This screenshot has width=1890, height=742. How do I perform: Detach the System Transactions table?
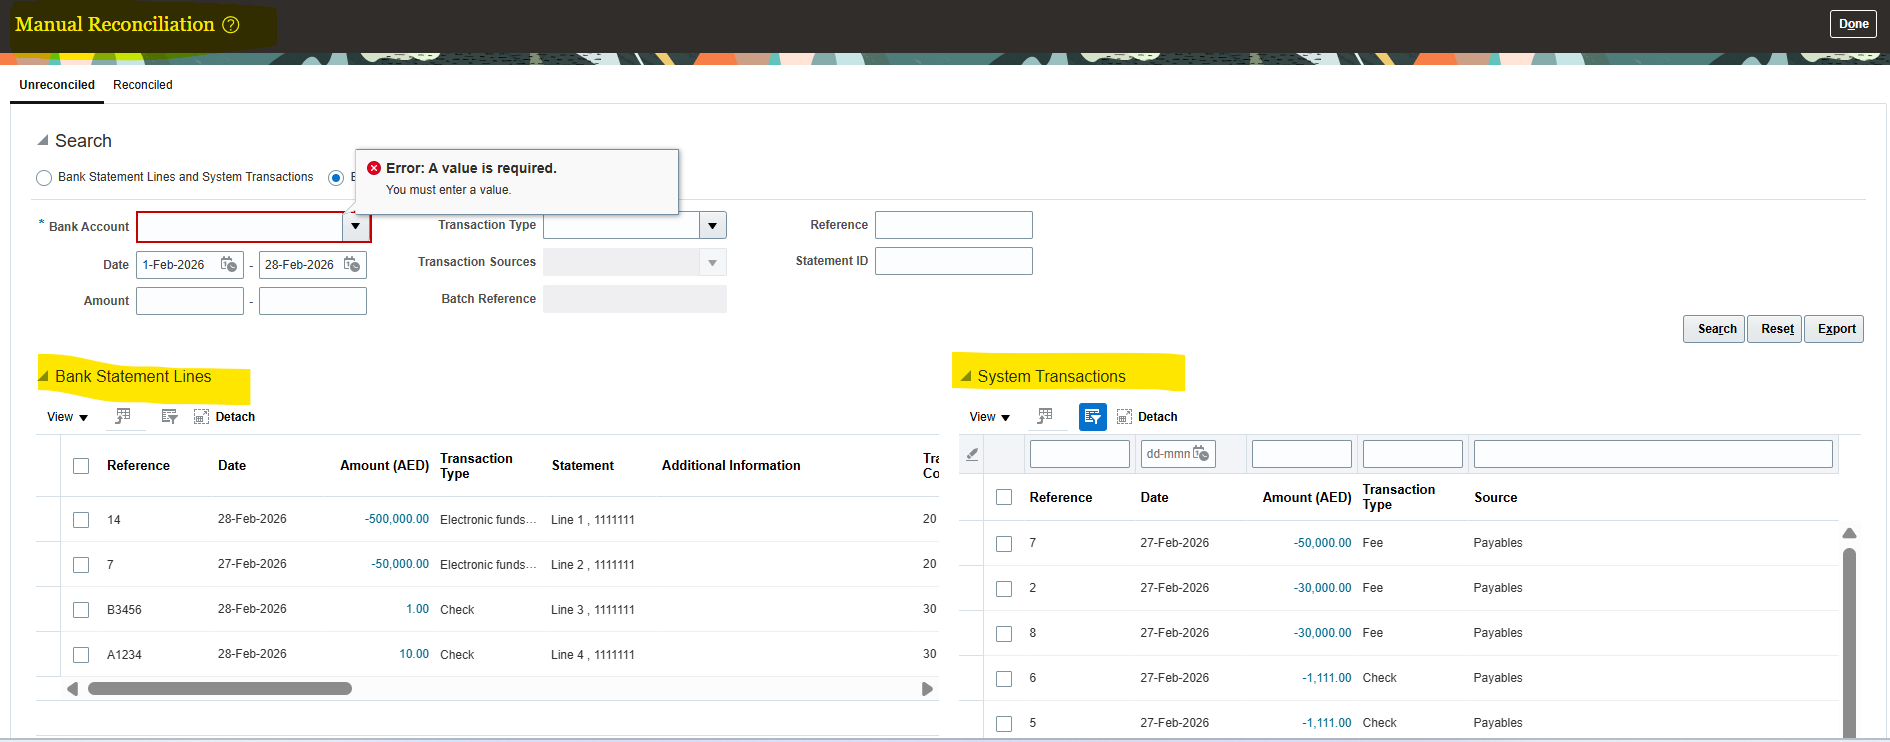coord(1147,417)
